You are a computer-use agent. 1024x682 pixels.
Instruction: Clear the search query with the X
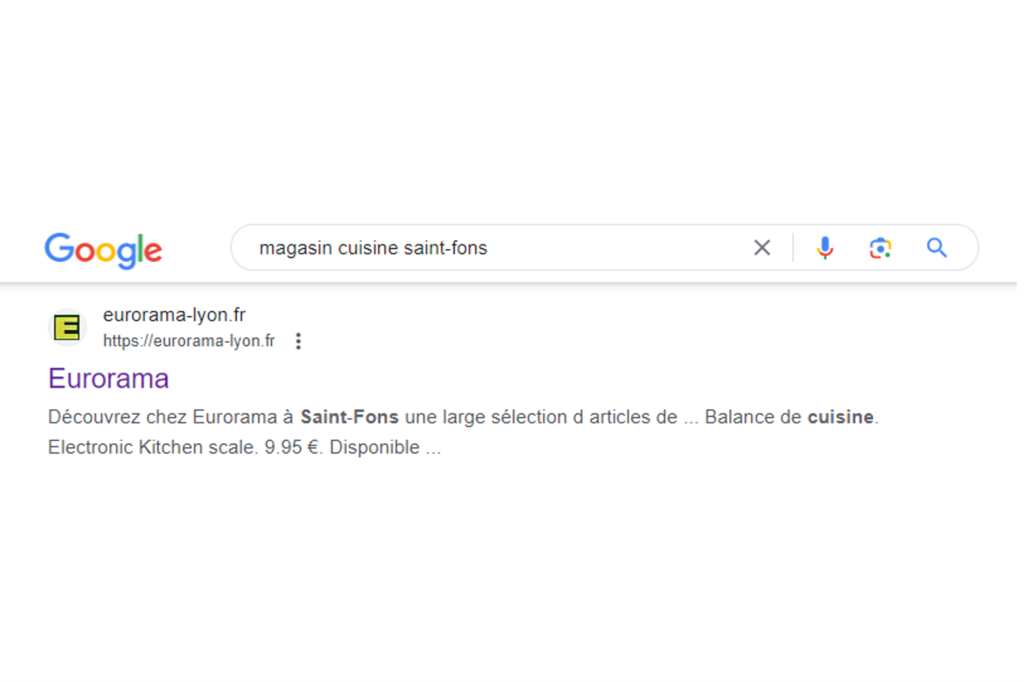tap(762, 248)
